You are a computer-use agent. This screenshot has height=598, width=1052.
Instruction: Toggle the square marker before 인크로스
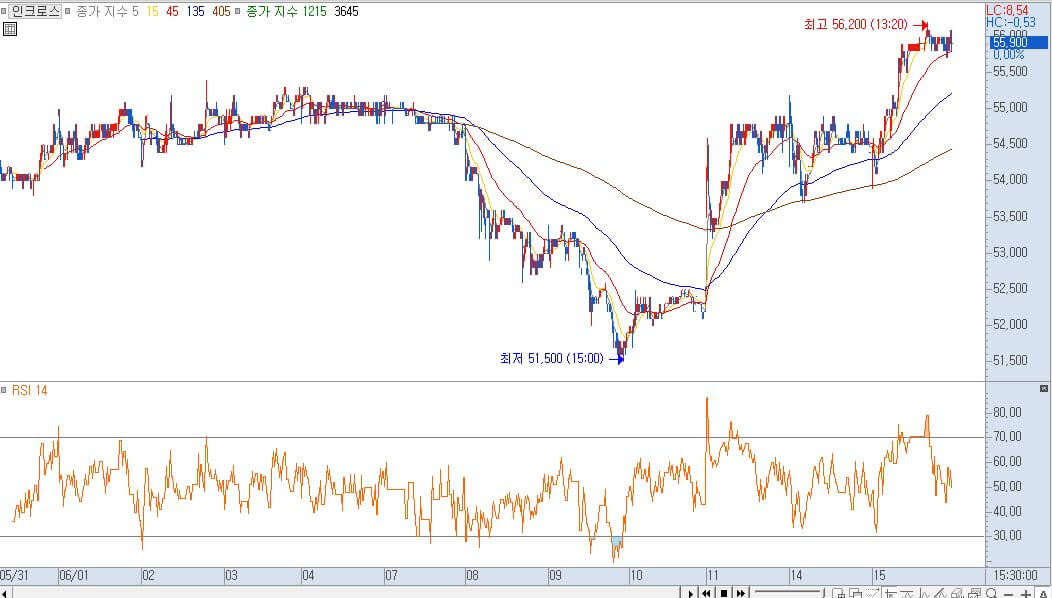click(x=4, y=11)
